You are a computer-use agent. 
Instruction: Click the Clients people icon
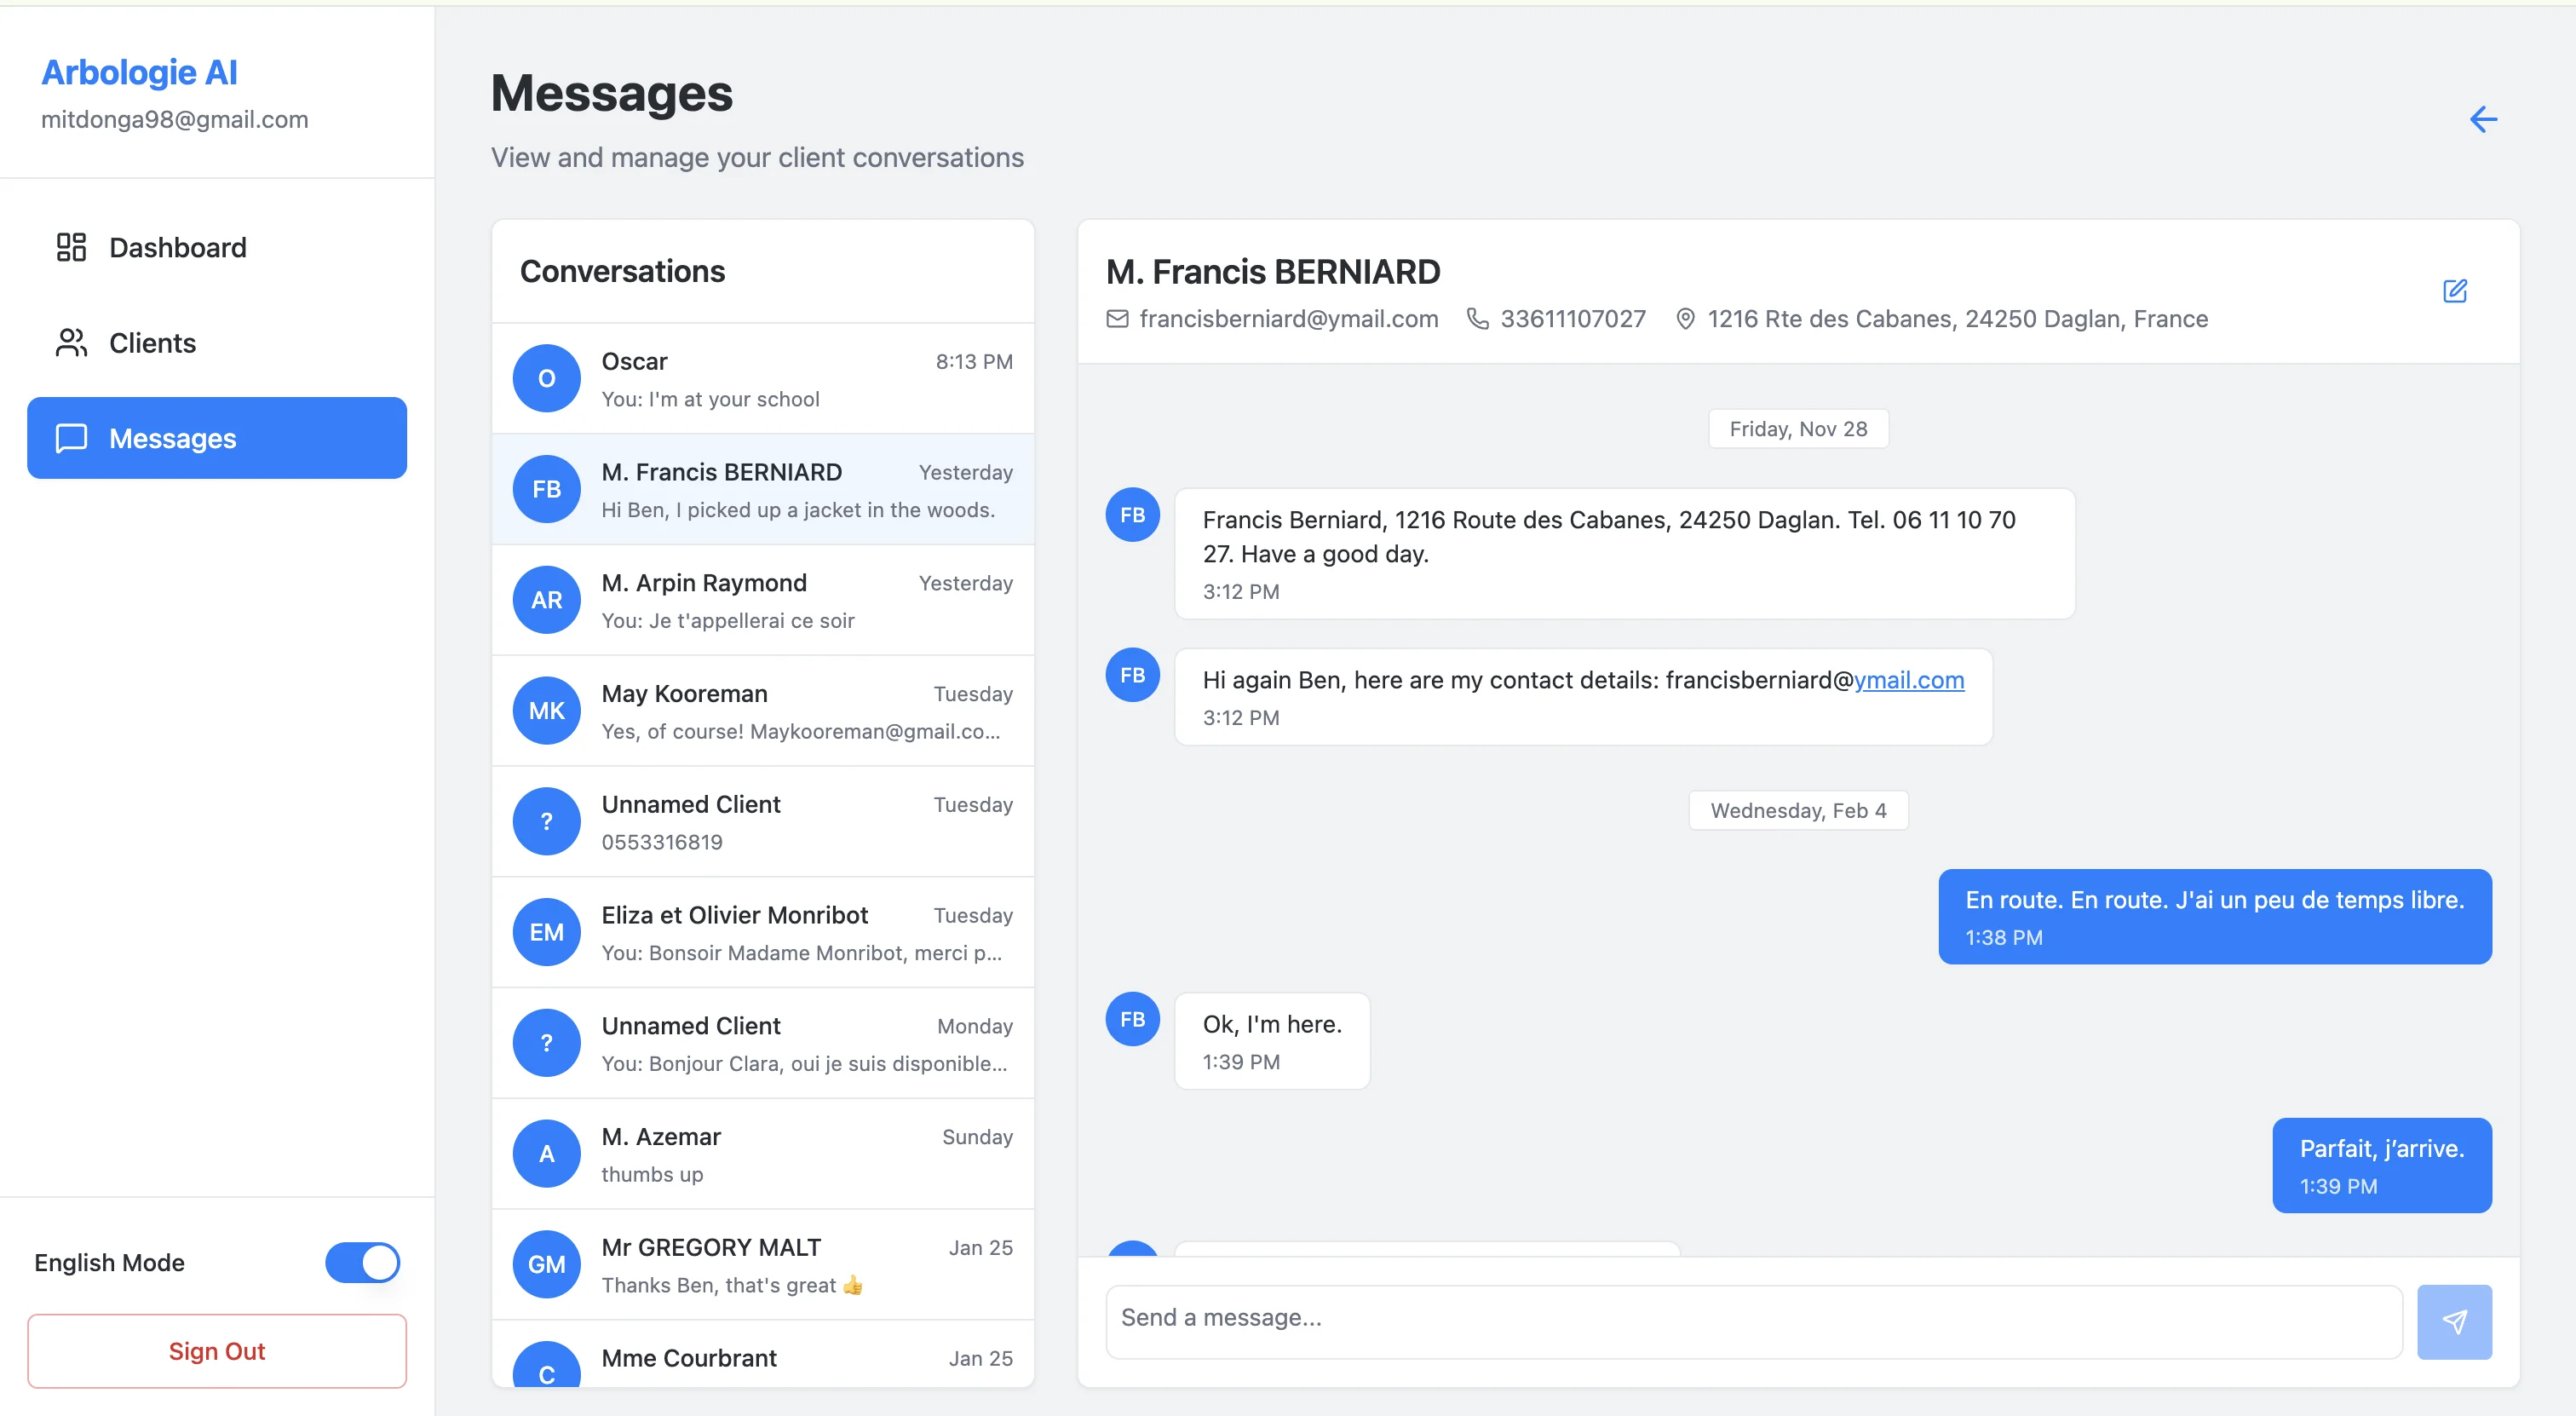[x=71, y=343]
